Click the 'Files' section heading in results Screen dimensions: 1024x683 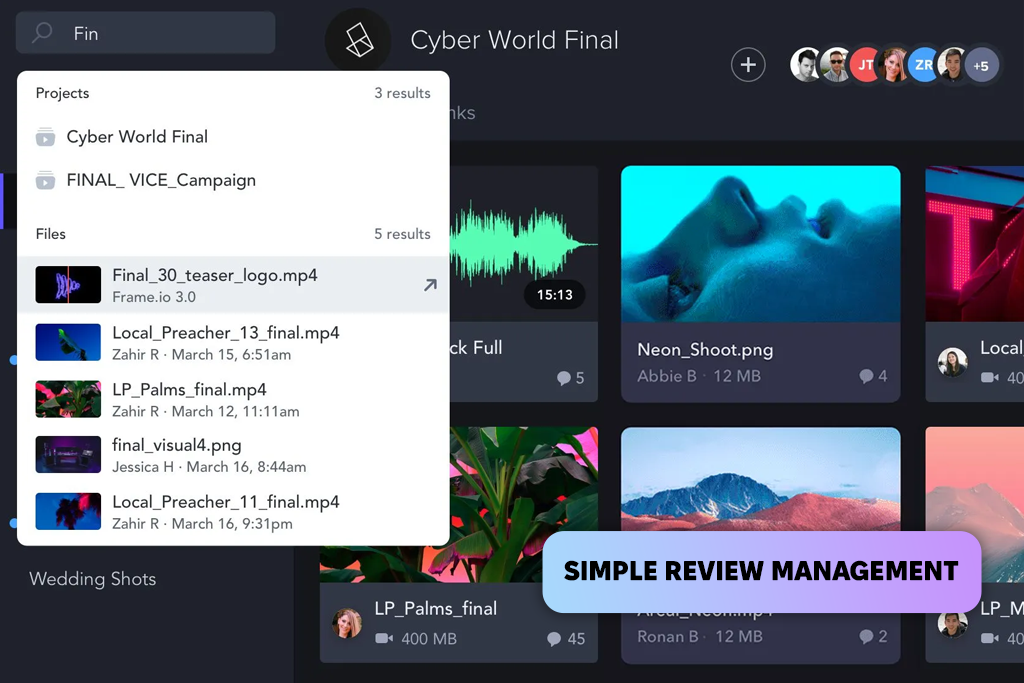click(50, 234)
